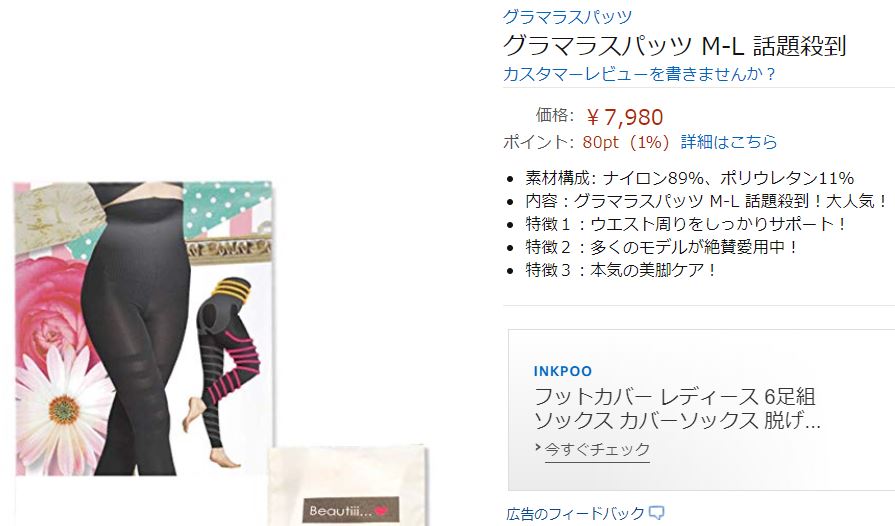Click the INKPOO advertiser name

[x=563, y=371]
